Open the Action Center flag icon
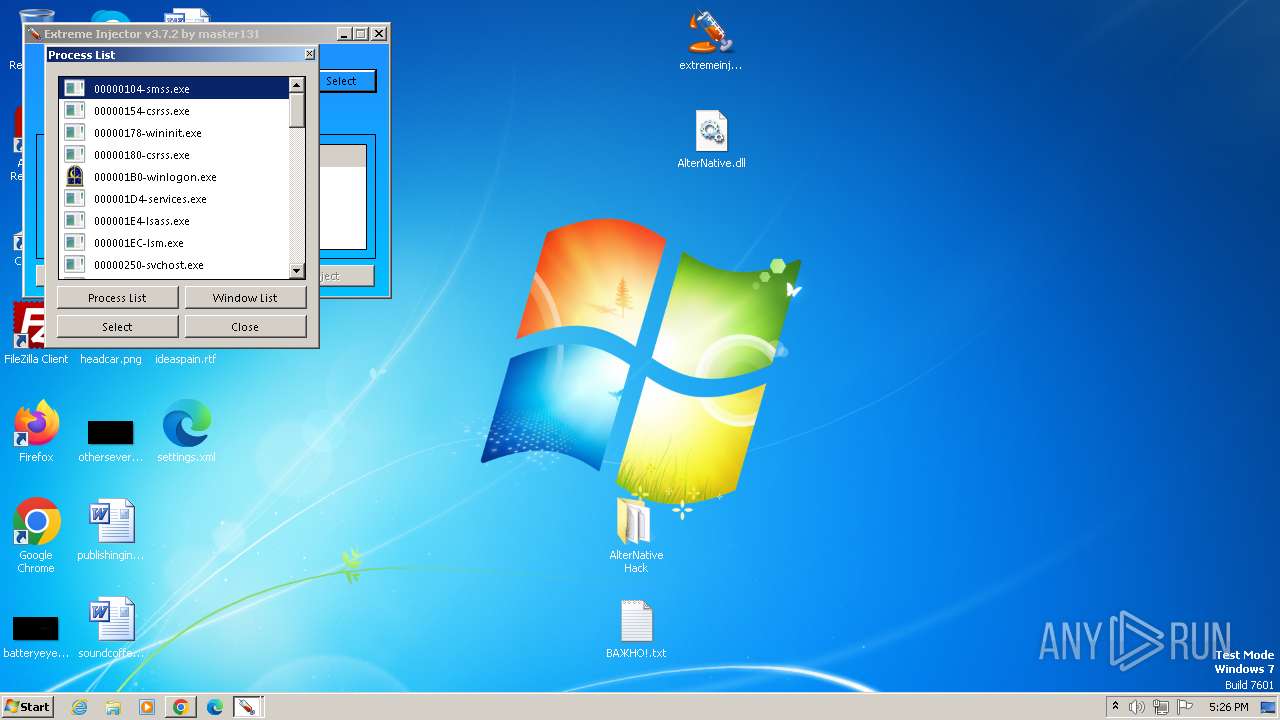Screen dimensions: 1280x720 point(1185,707)
